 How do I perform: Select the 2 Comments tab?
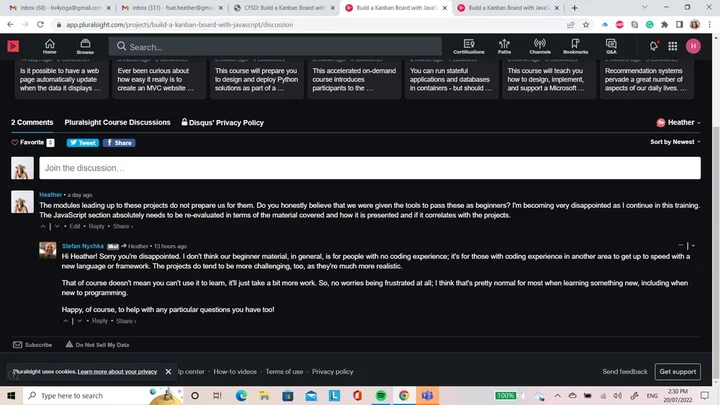(32, 122)
